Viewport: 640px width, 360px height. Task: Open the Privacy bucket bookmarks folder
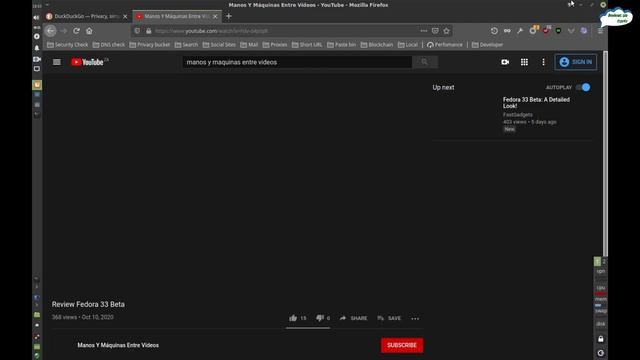click(149, 45)
